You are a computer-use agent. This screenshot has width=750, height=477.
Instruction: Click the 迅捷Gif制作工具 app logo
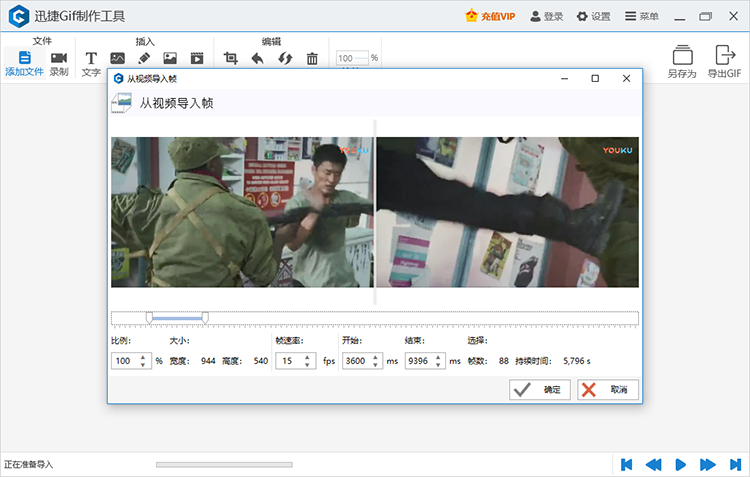(x=19, y=16)
